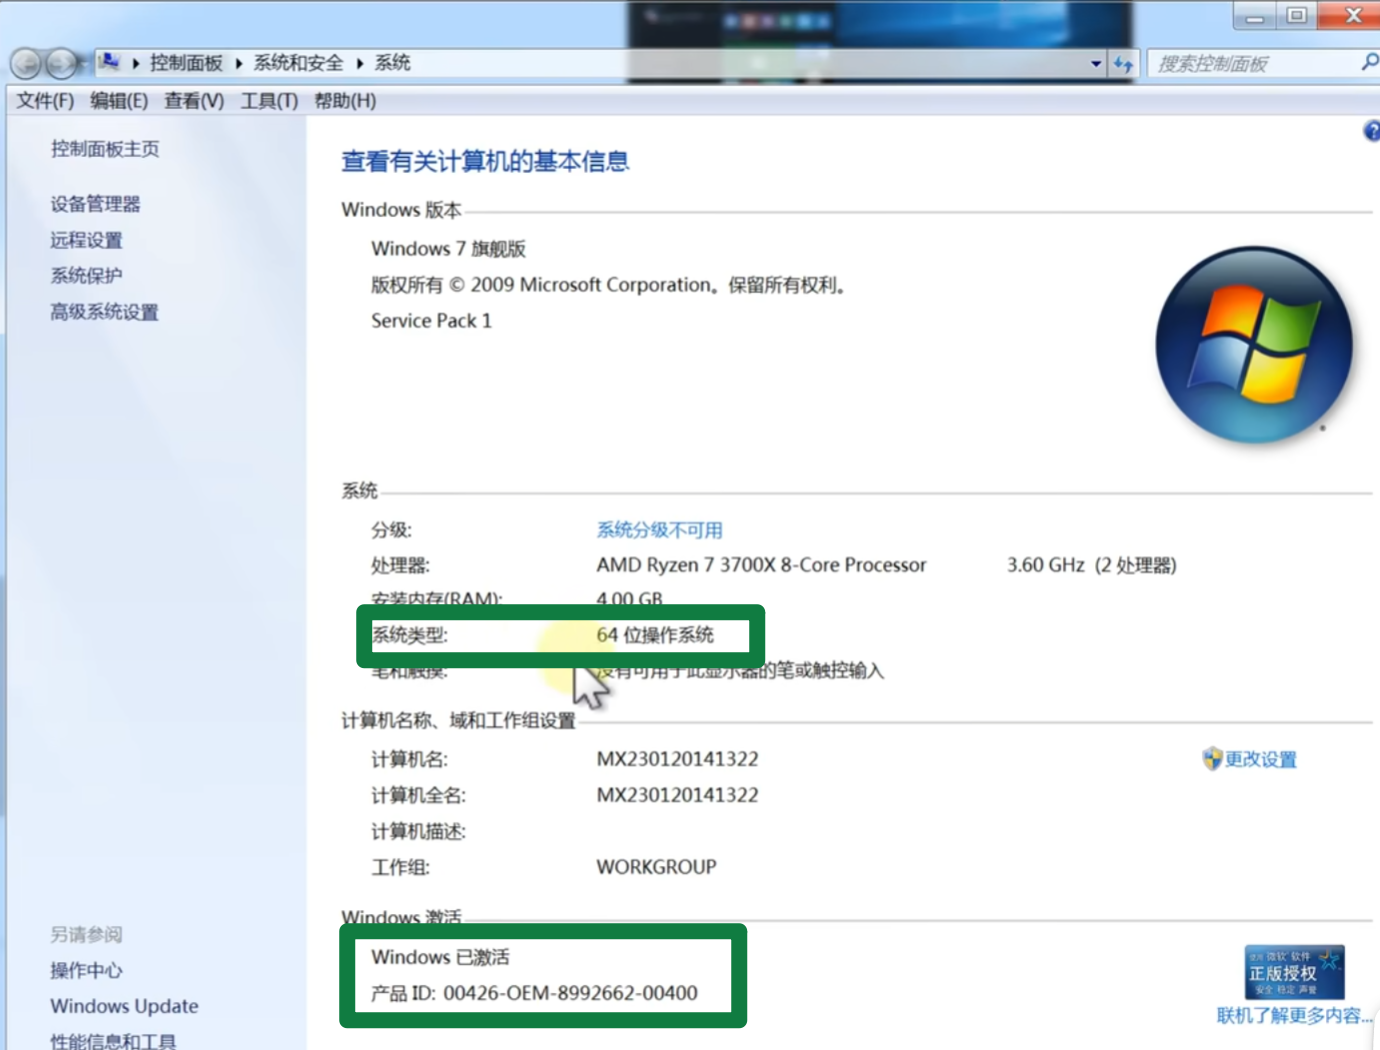Screen dimensions: 1380x1050
Task: Click the 正版授权 genuine software badge
Action: coord(1294,972)
